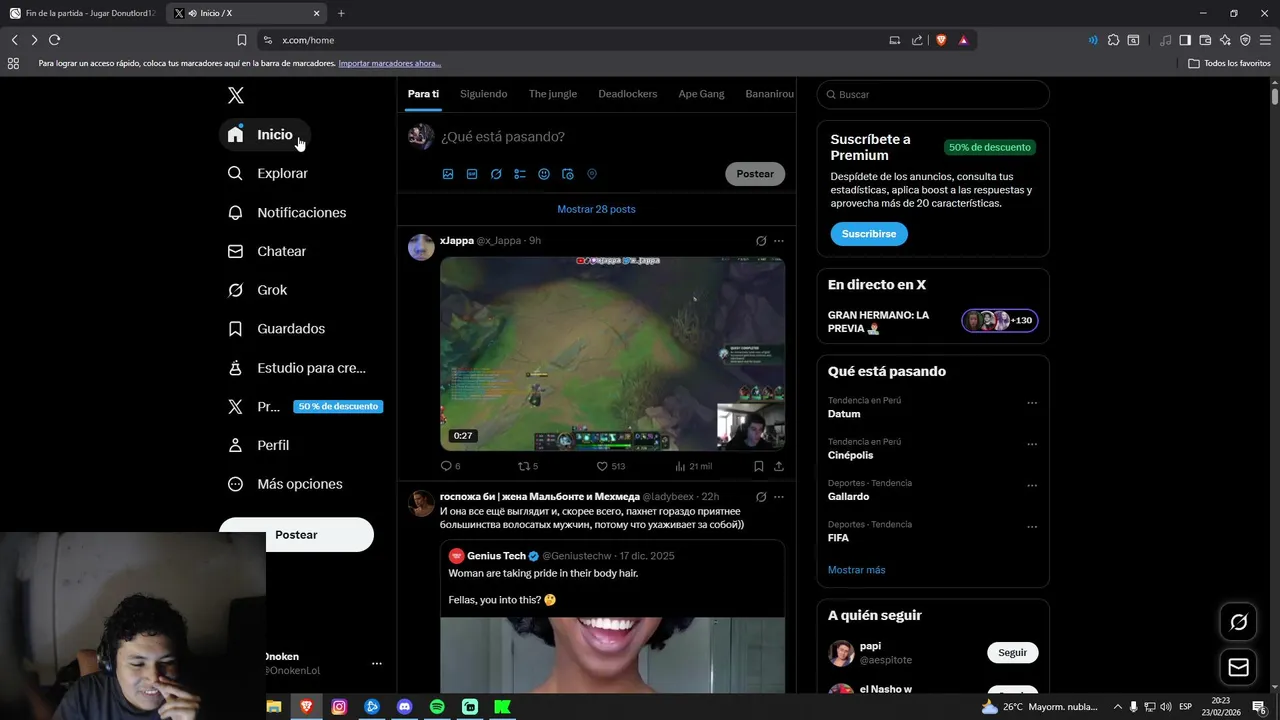Add a poll to the post
Image resolution: width=1280 pixels, height=720 pixels.
click(520, 174)
